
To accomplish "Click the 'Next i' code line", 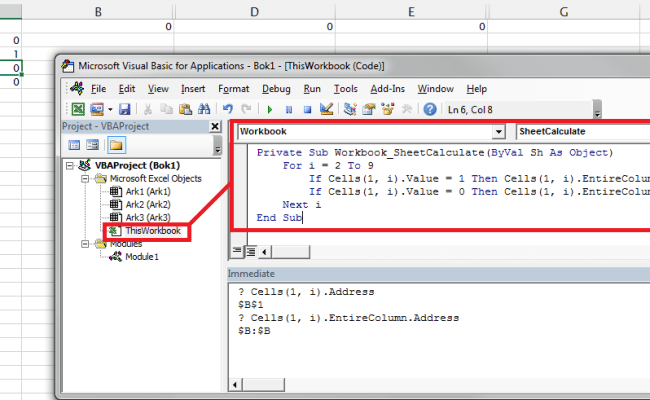I will pos(301,205).
